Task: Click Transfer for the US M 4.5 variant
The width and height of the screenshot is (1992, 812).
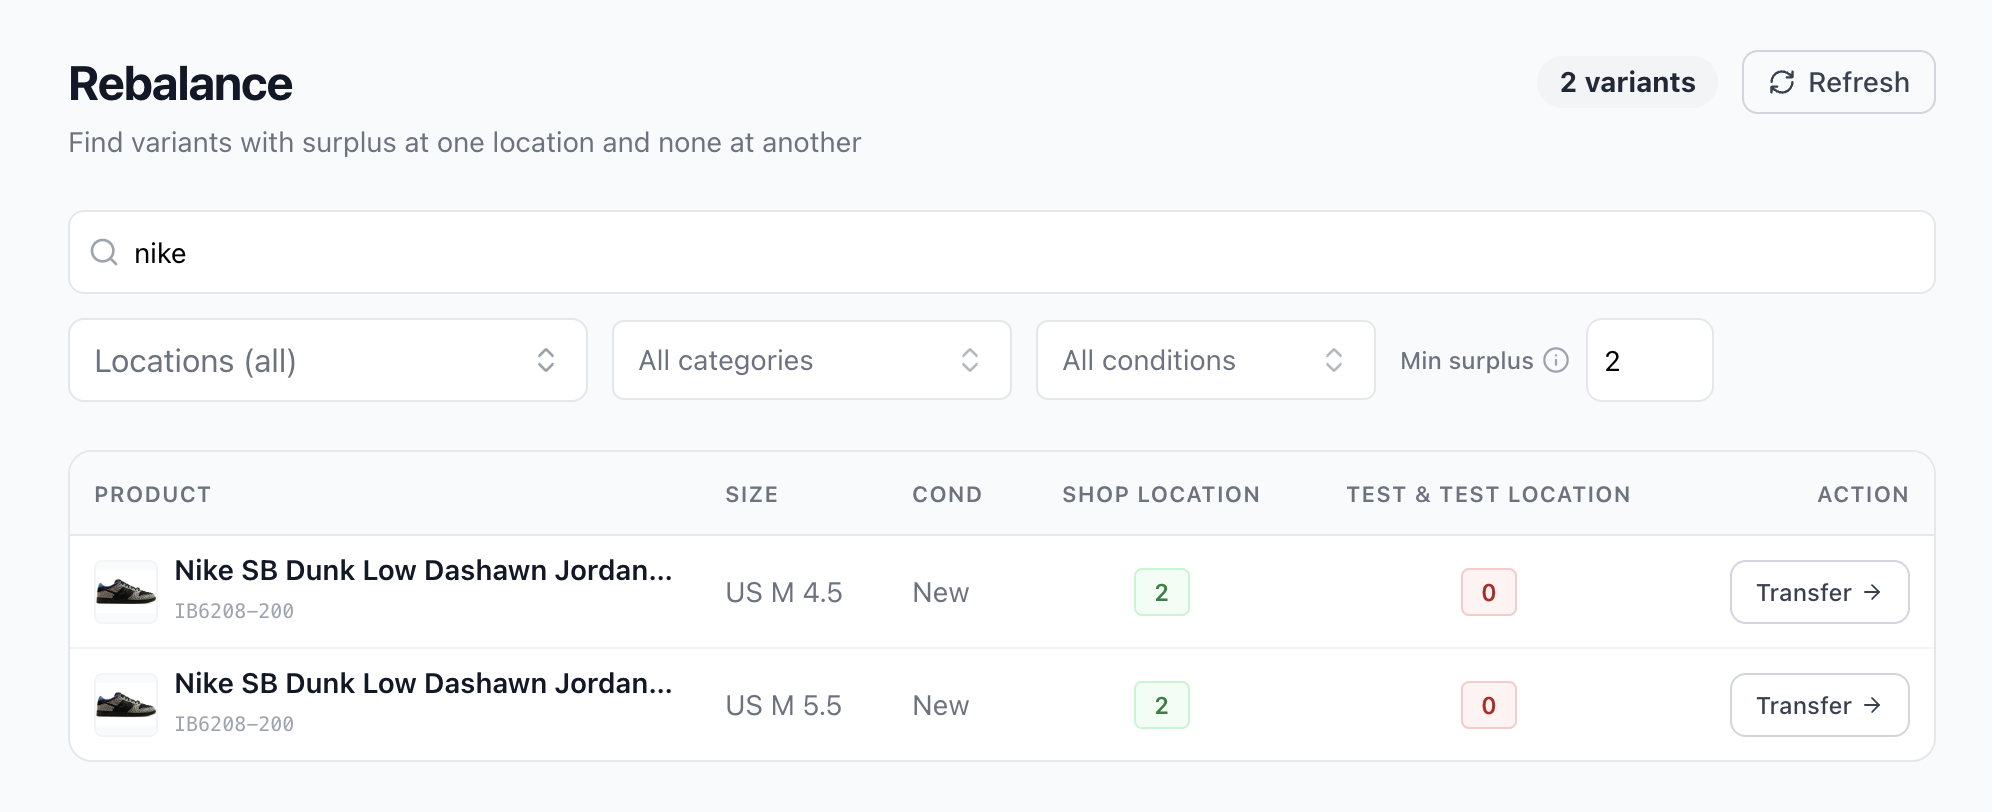Action: [x=1819, y=592]
